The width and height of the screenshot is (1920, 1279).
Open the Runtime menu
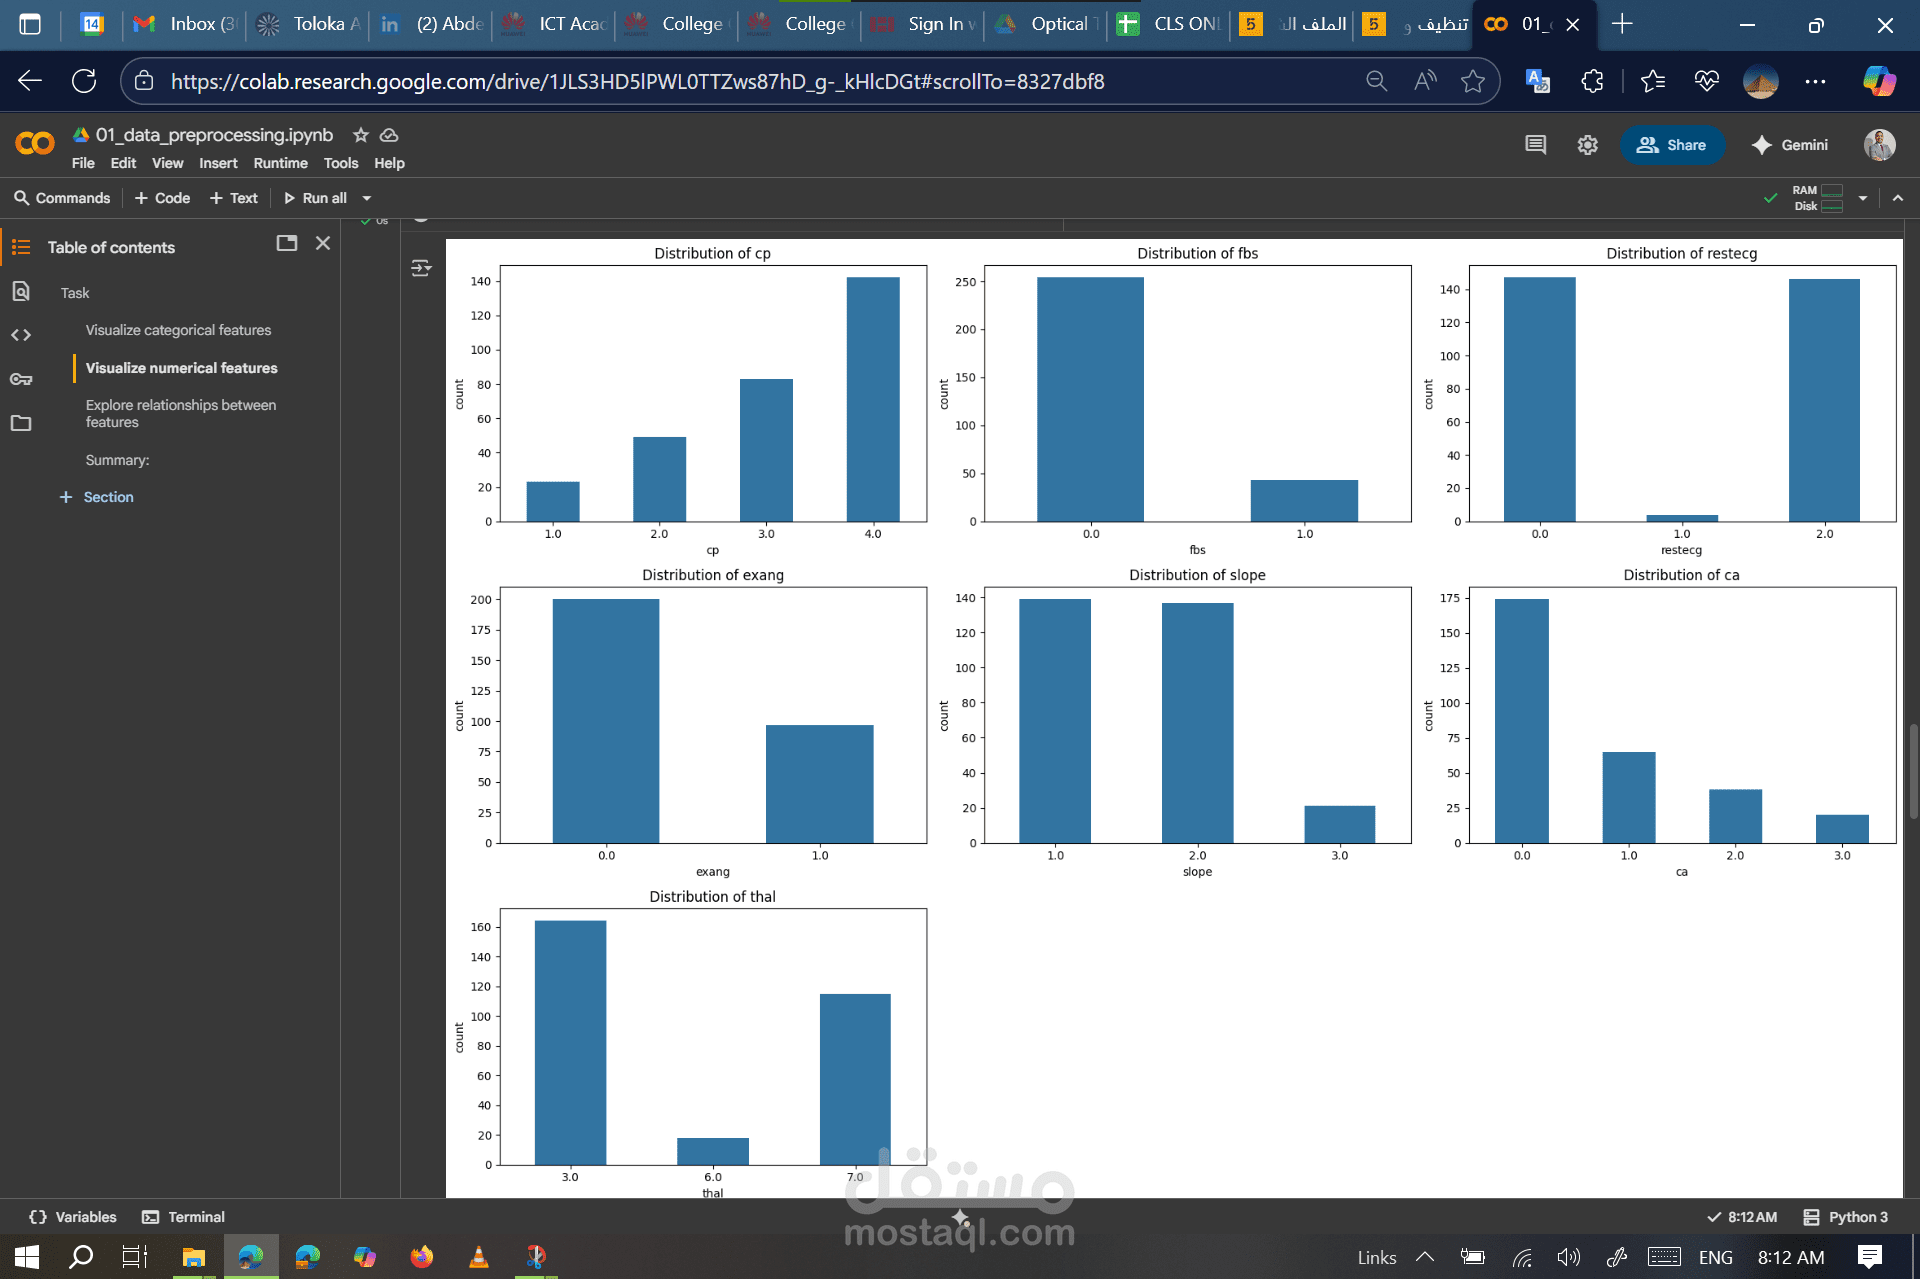pyautogui.click(x=280, y=163)
